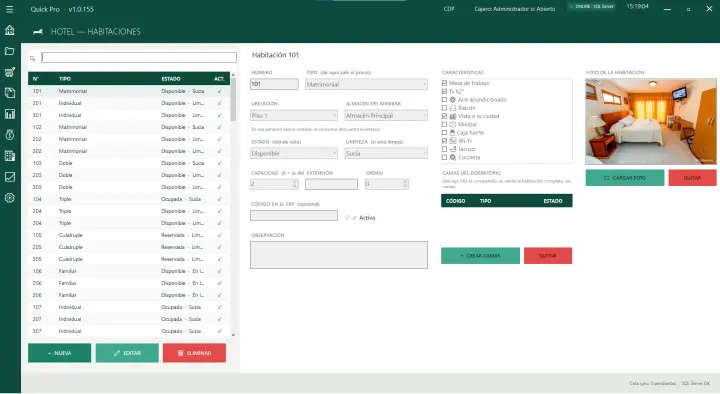Click the Minibar icon

(x=453, y=124)
